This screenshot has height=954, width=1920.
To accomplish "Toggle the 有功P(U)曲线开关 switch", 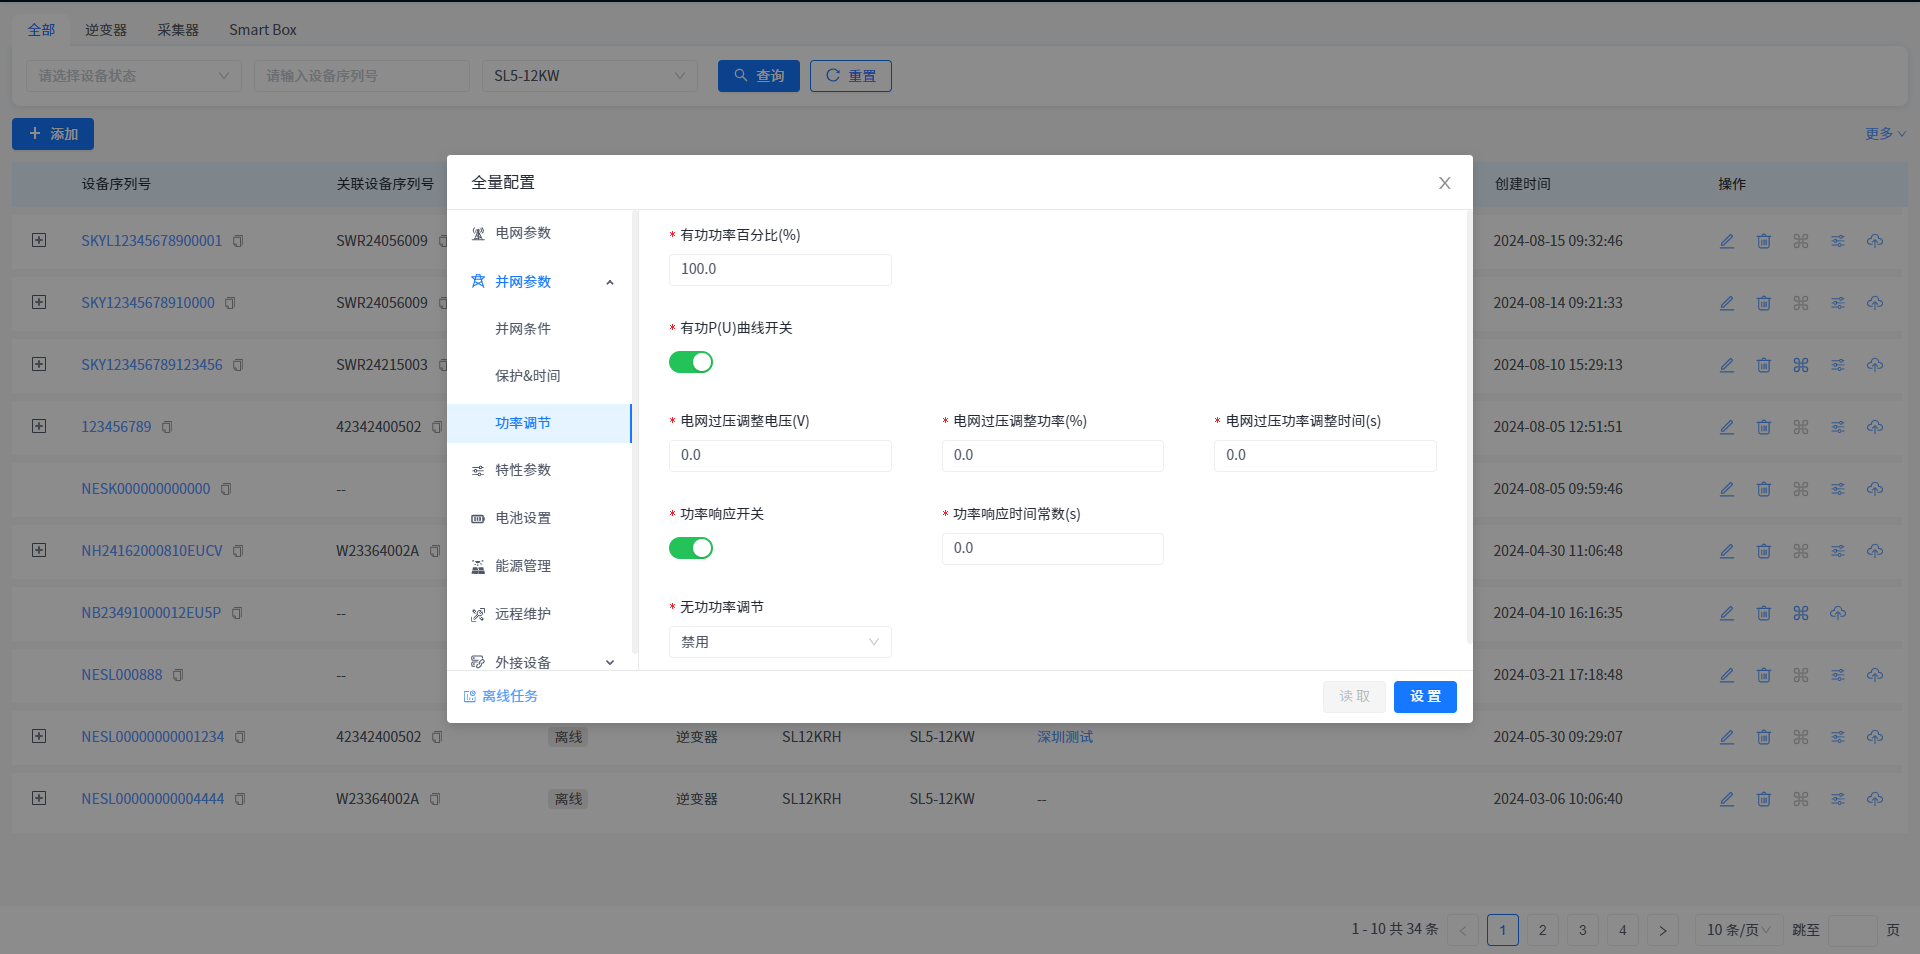I will [691, 362].
